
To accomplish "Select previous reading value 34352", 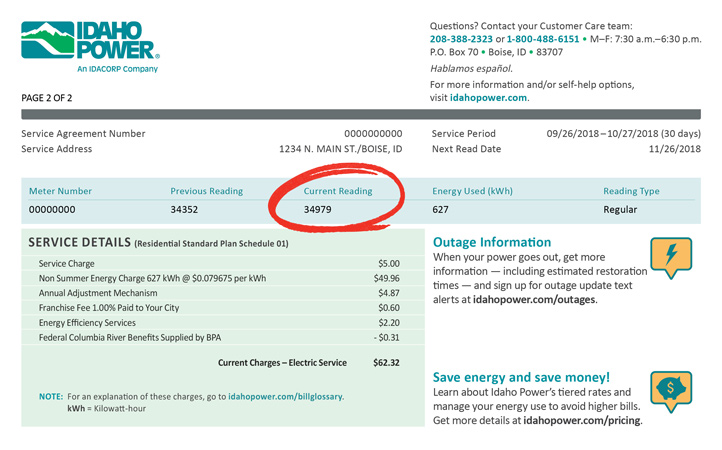I will (184, 210).
